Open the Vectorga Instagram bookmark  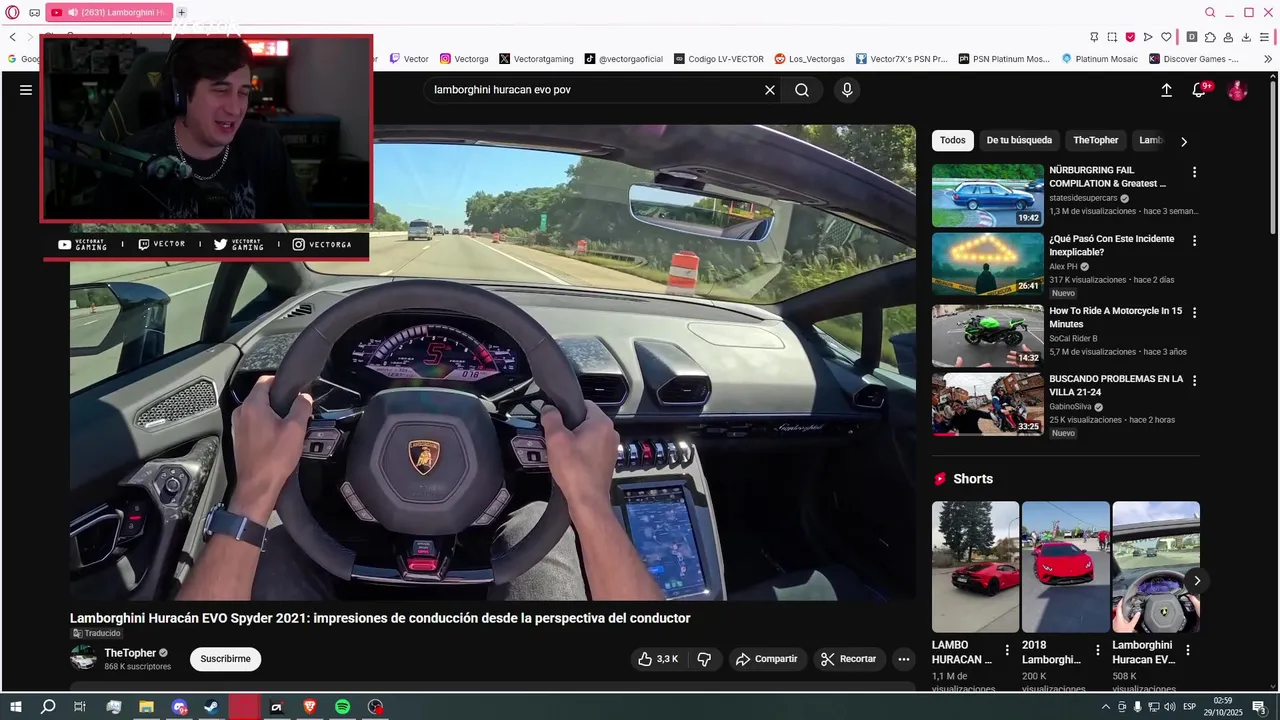click(x=464, y=59)
